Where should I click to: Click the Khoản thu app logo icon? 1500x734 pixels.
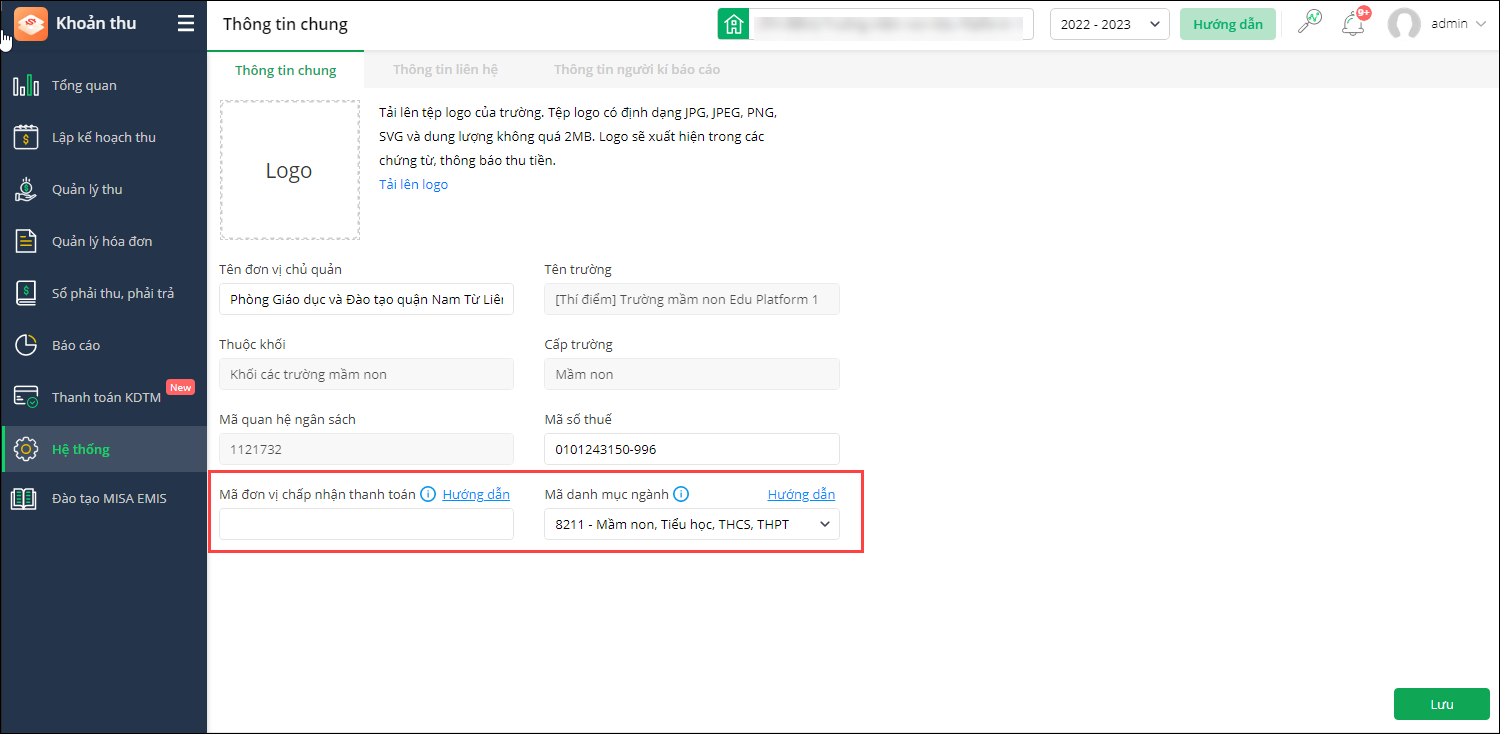tap(31, 24)
